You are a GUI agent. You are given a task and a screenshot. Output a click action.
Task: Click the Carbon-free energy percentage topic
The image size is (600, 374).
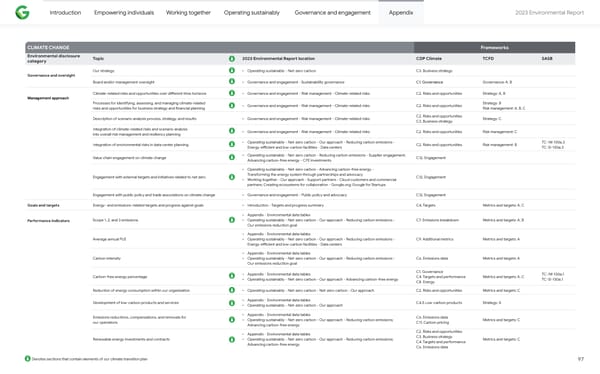pyautogui.click(x=120, y=277)
